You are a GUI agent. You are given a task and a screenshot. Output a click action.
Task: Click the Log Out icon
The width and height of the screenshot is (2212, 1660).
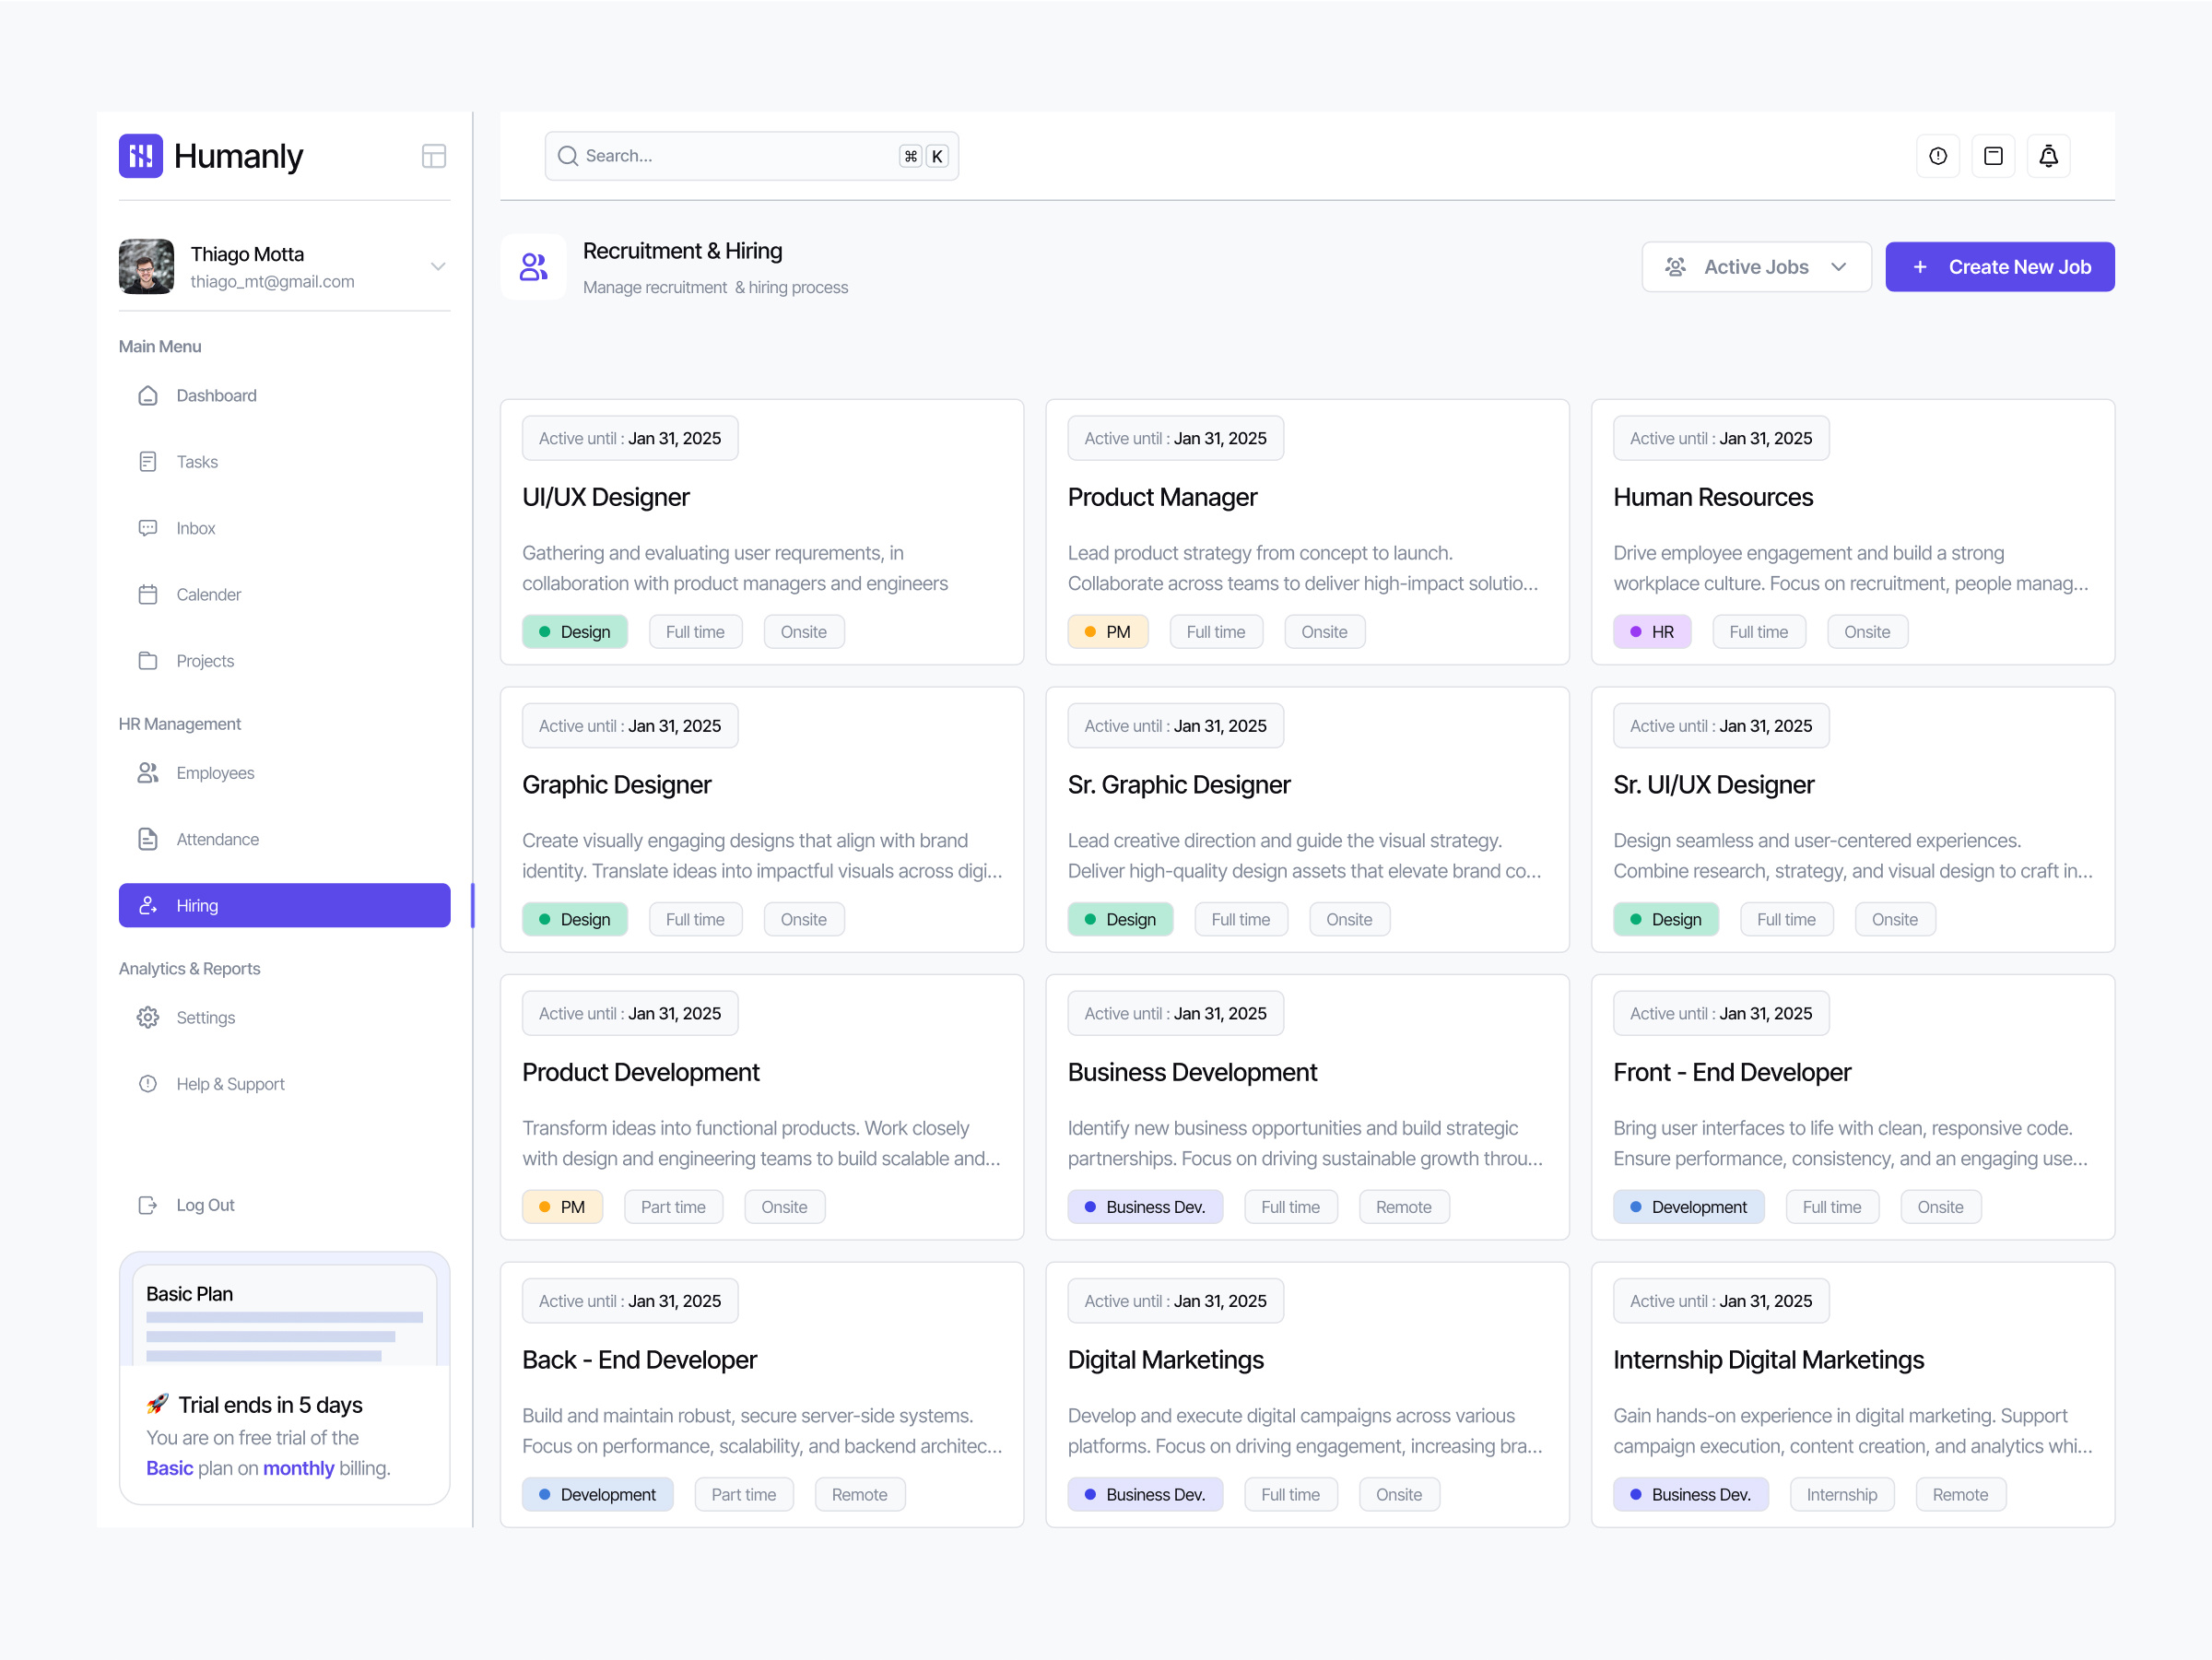[148, 1205]
